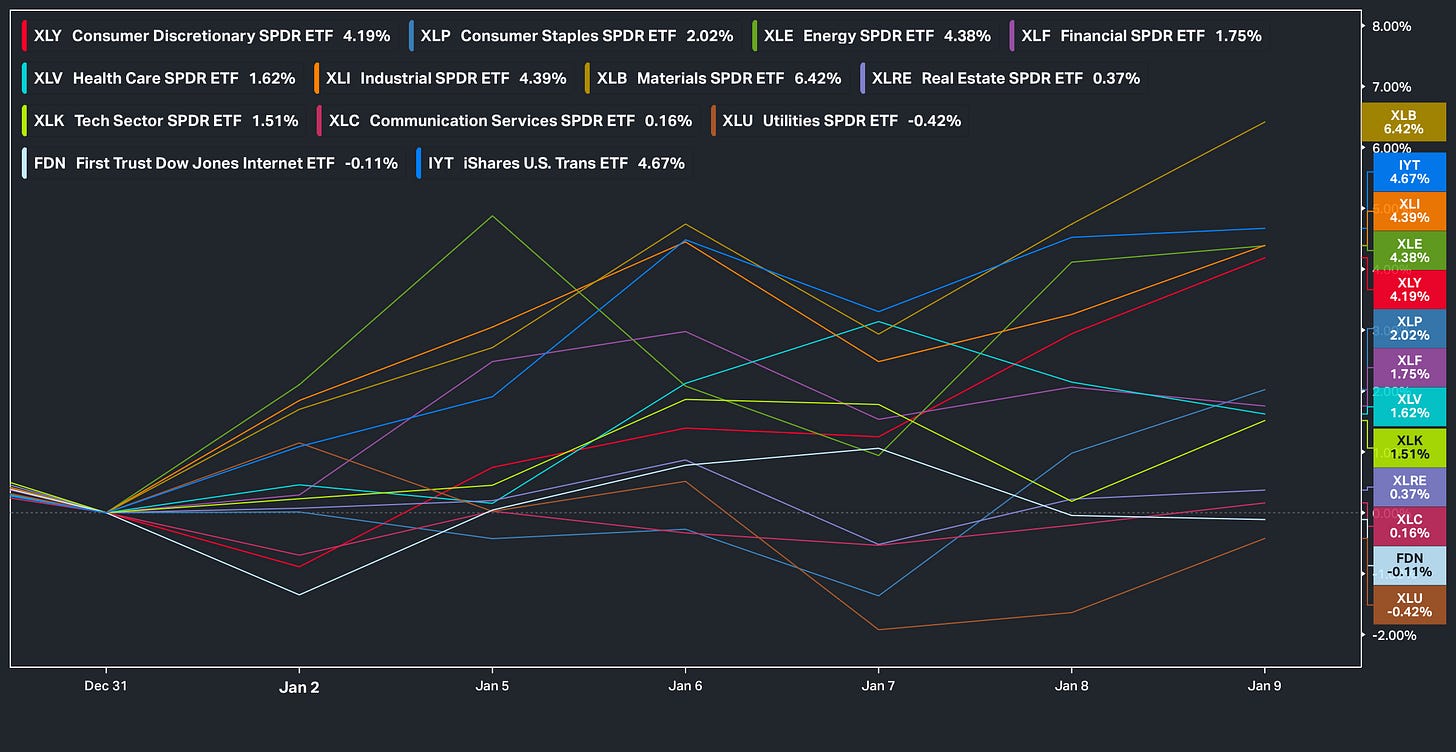Image resolution: width=1456 pixels, height=752 pixels.
Task: Click the 7.00% y-axis tick label
Action: 1393,87
